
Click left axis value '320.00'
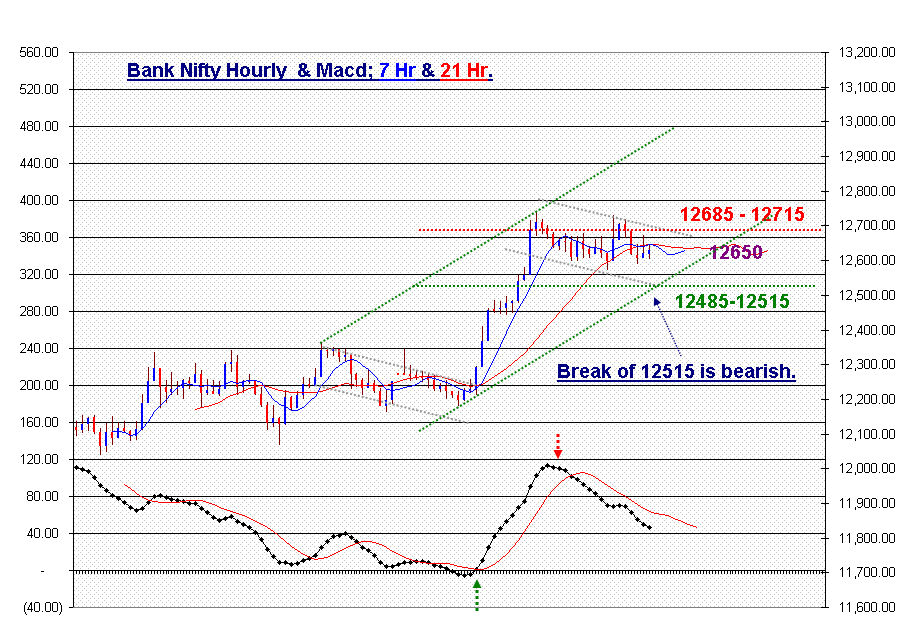click(x=39, y=274)
